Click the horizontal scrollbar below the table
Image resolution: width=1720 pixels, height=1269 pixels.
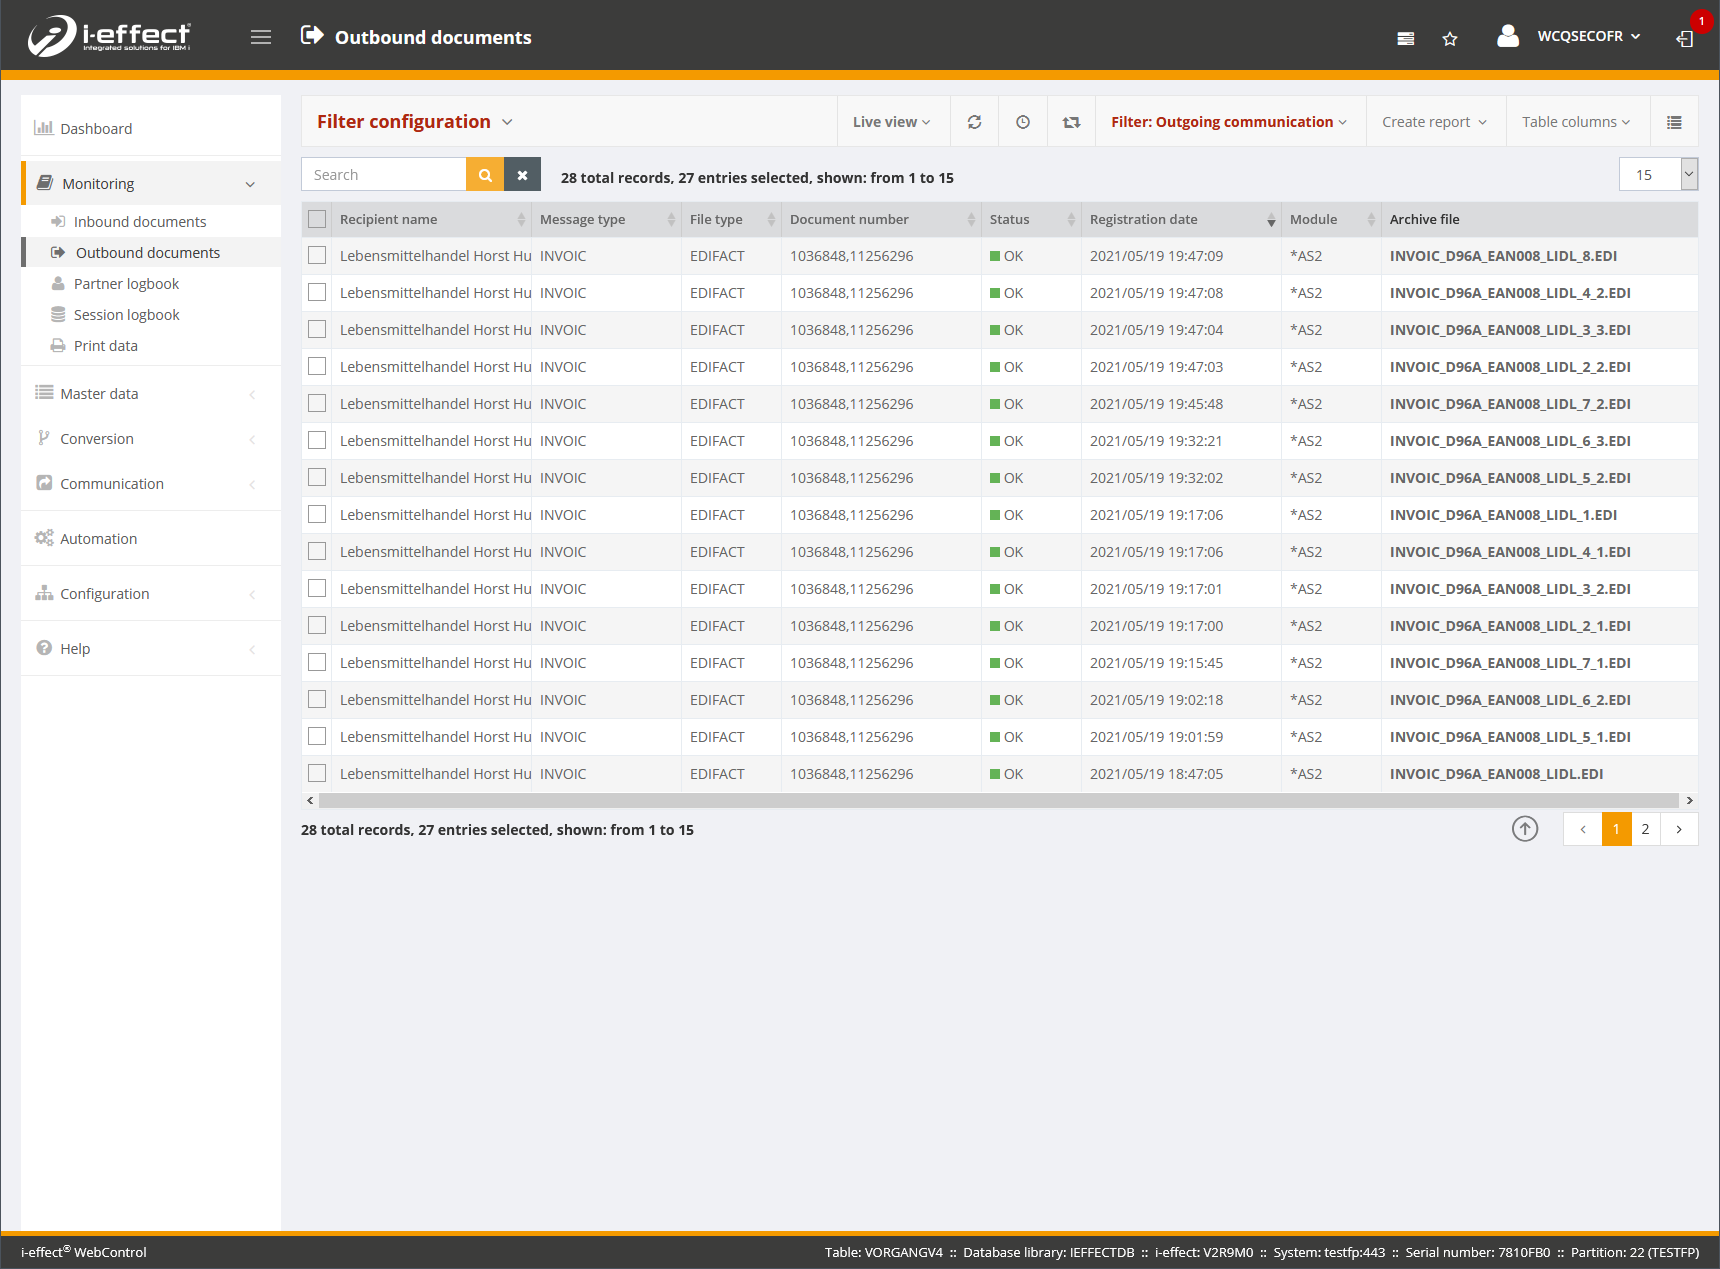click(x=998, y=801)
